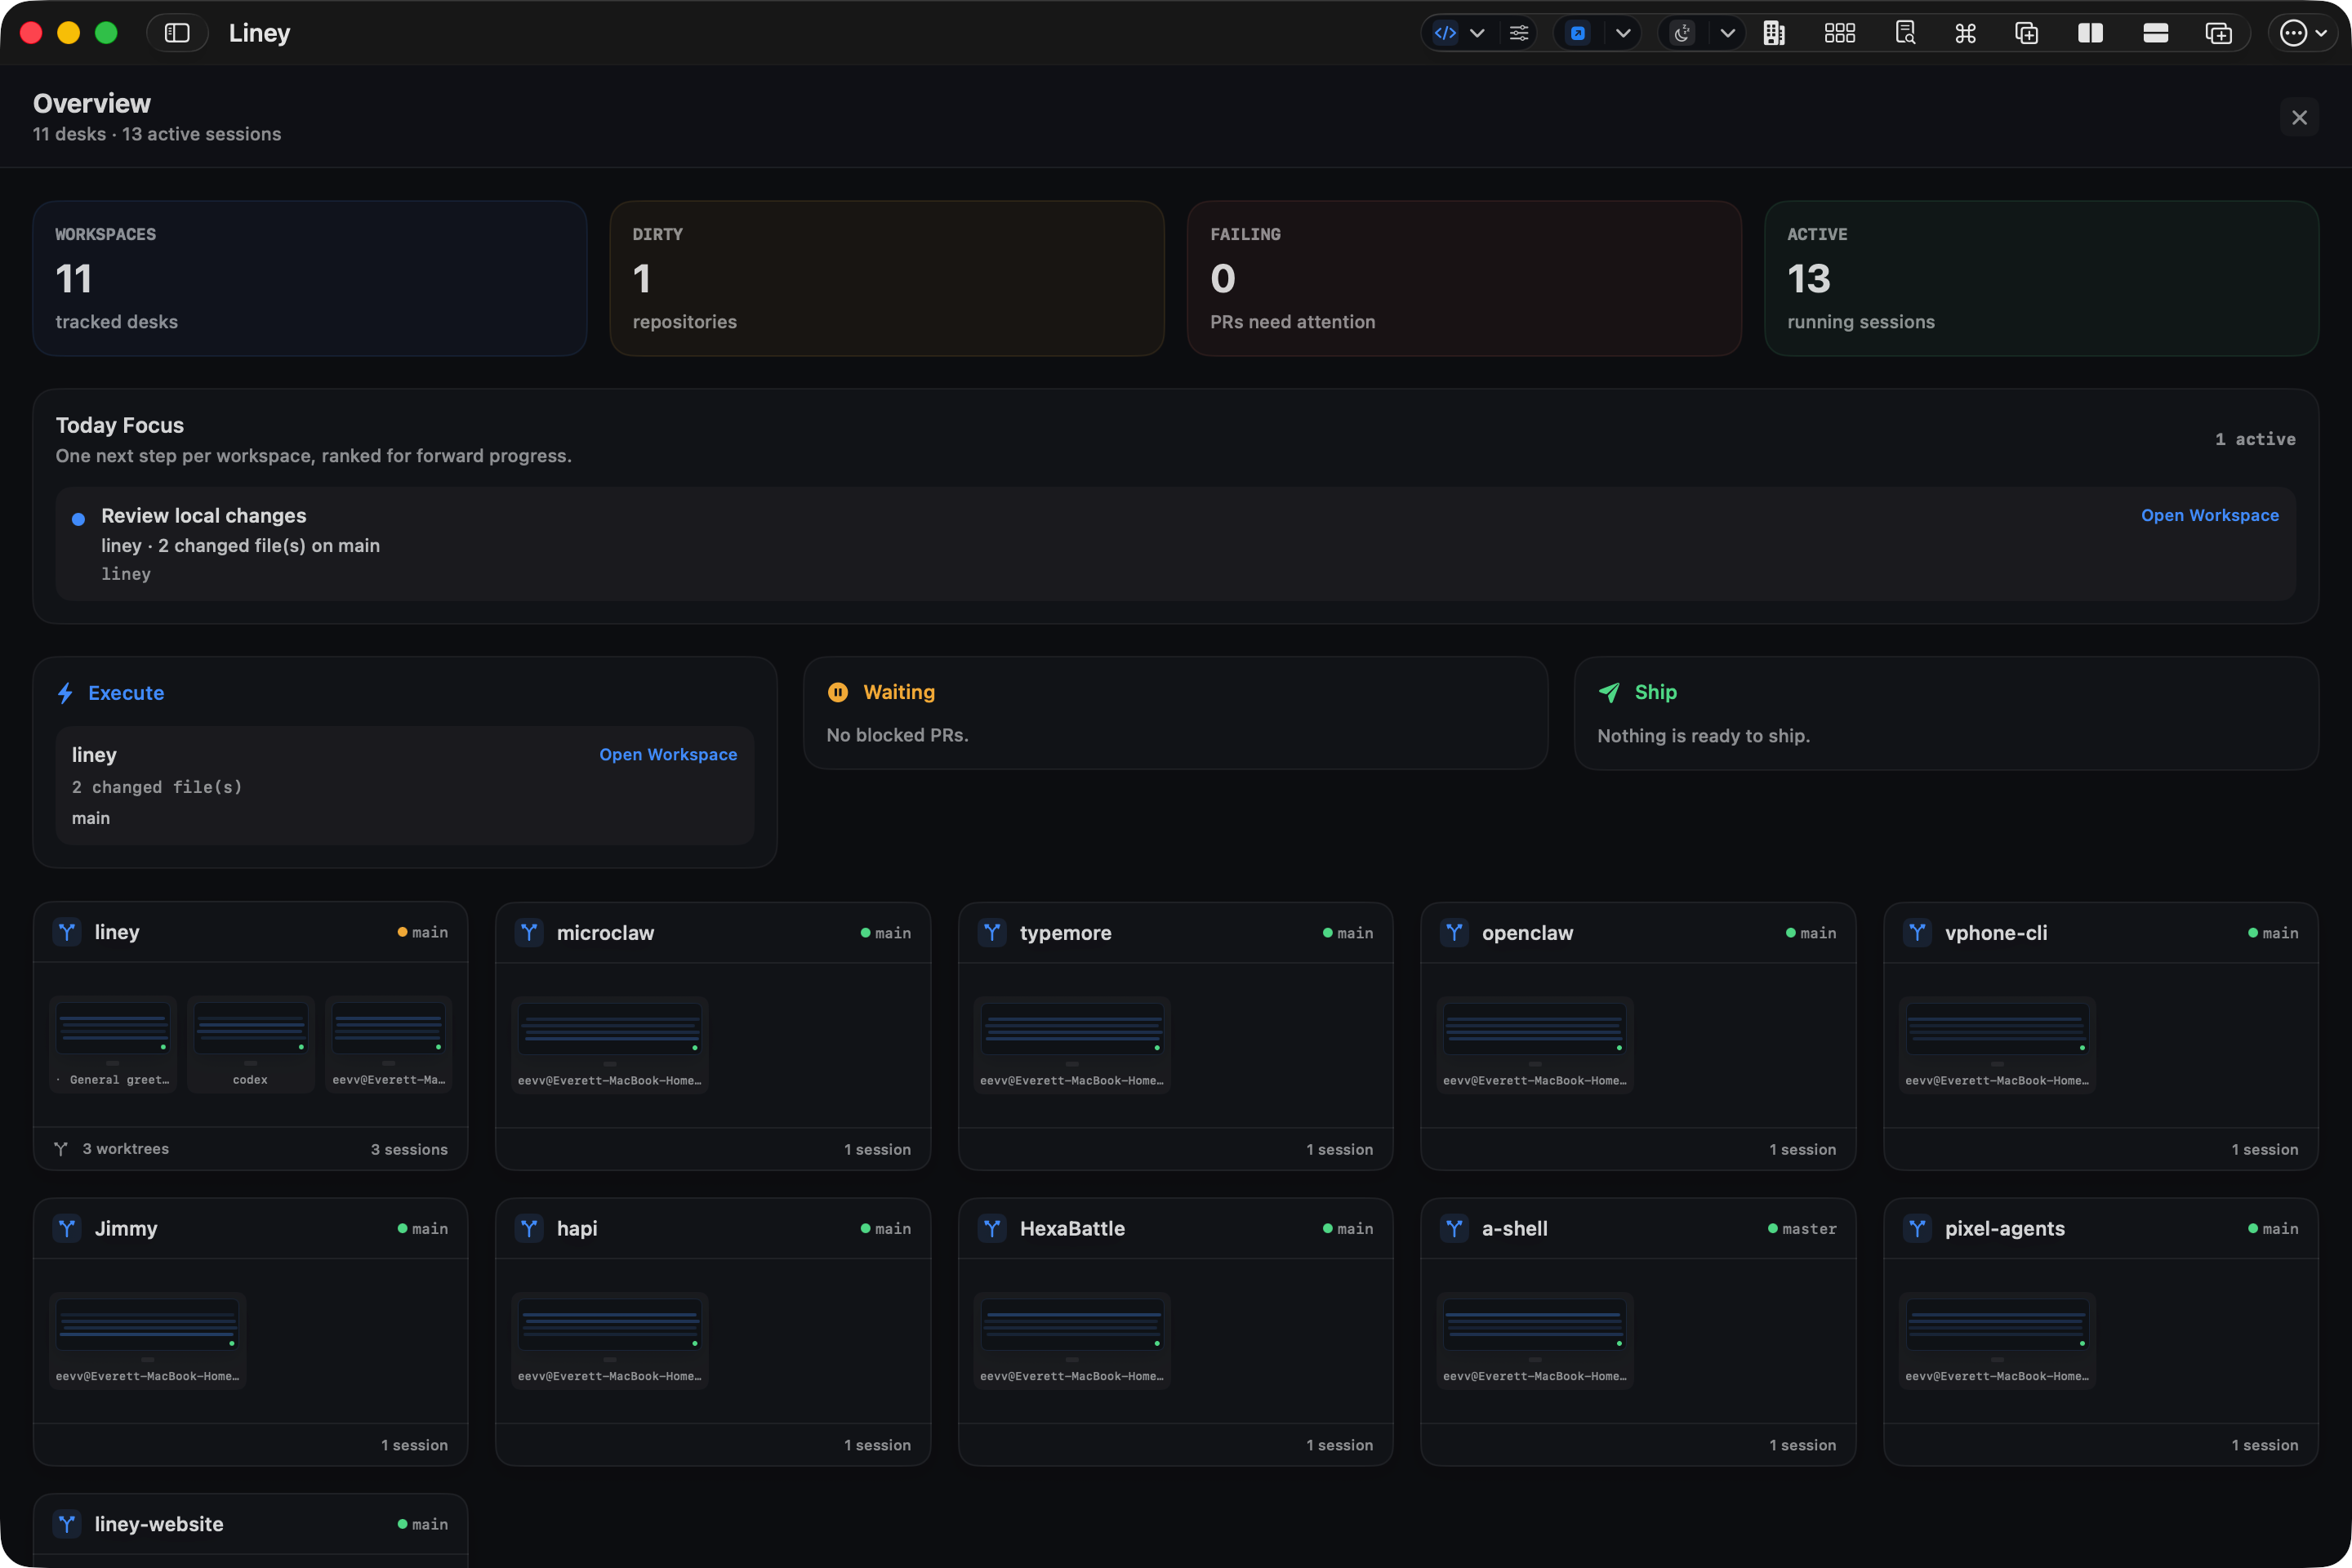Image resolution: width=2352 pixels, height=1568 pixels.
Task: Click the command key icon in the toolbar
Action: (1965, 33)
